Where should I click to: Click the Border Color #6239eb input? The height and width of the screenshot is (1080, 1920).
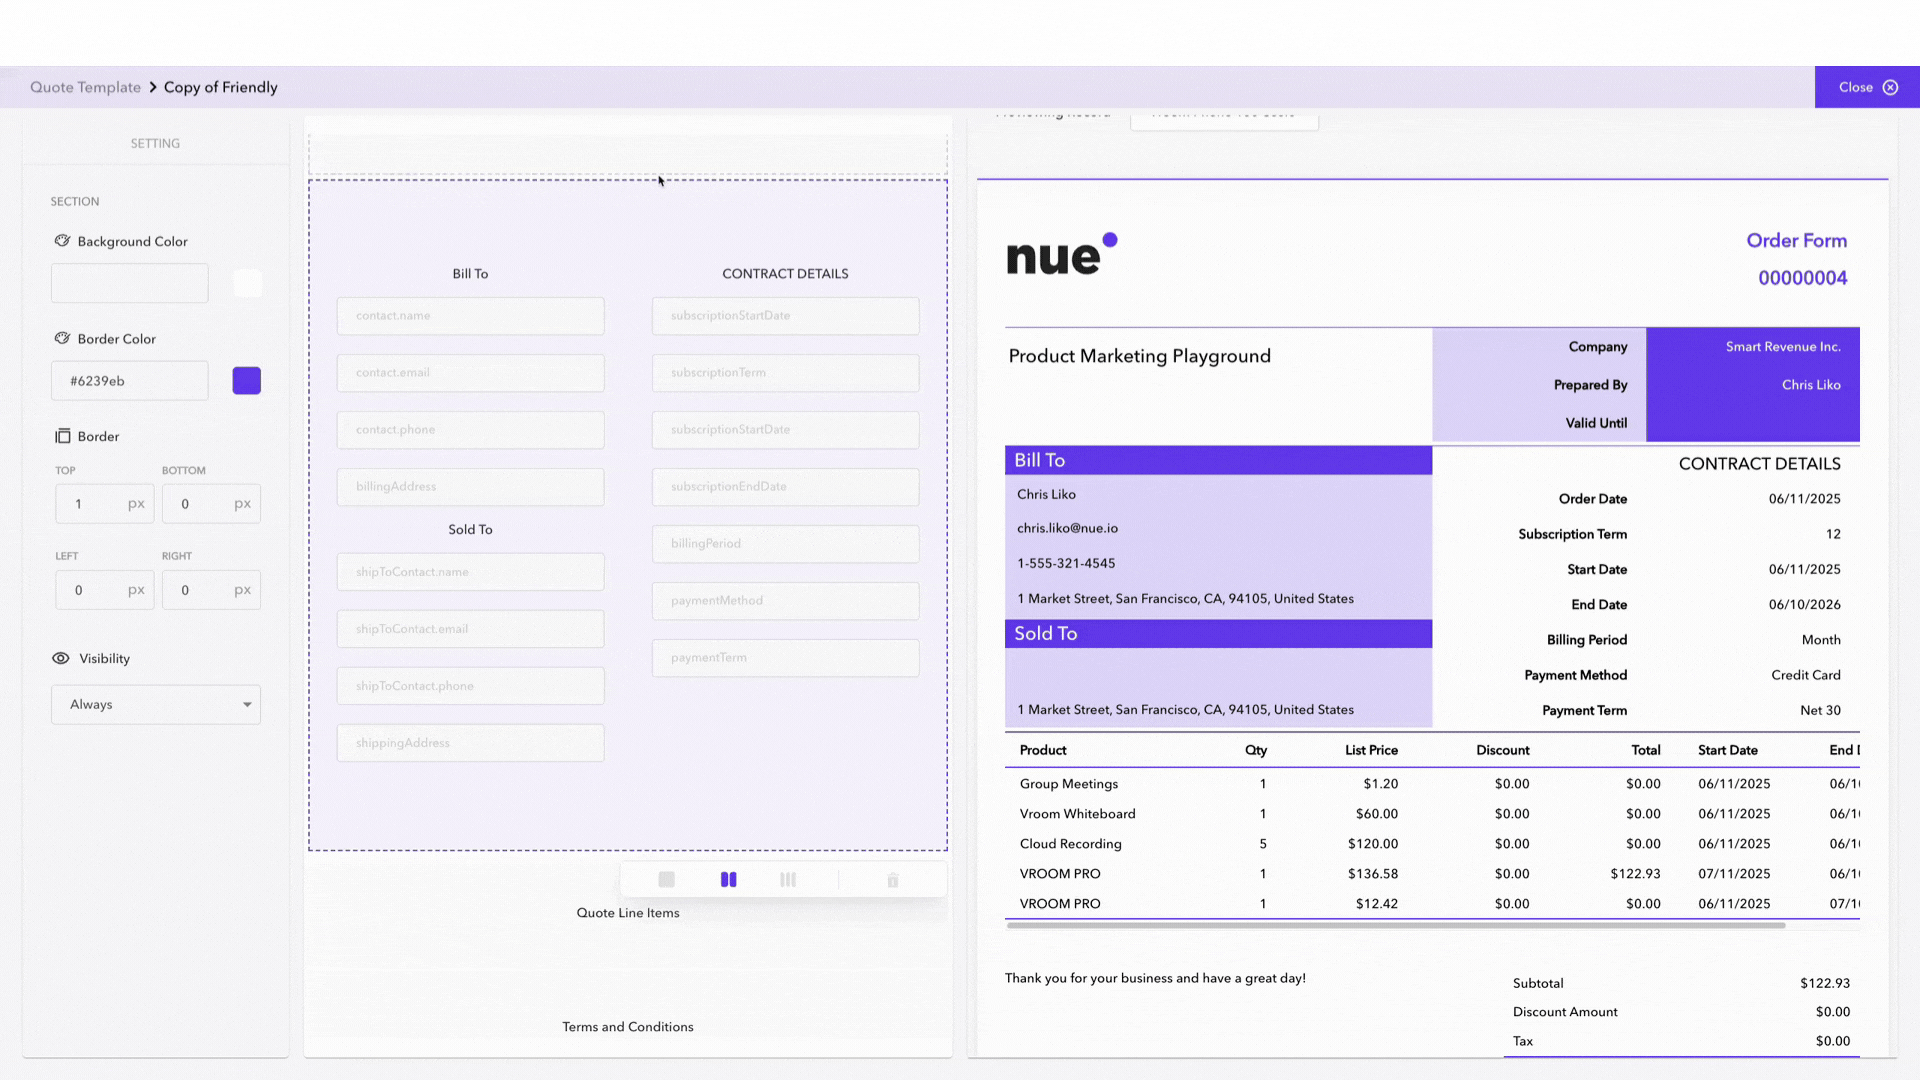point(130,381)
